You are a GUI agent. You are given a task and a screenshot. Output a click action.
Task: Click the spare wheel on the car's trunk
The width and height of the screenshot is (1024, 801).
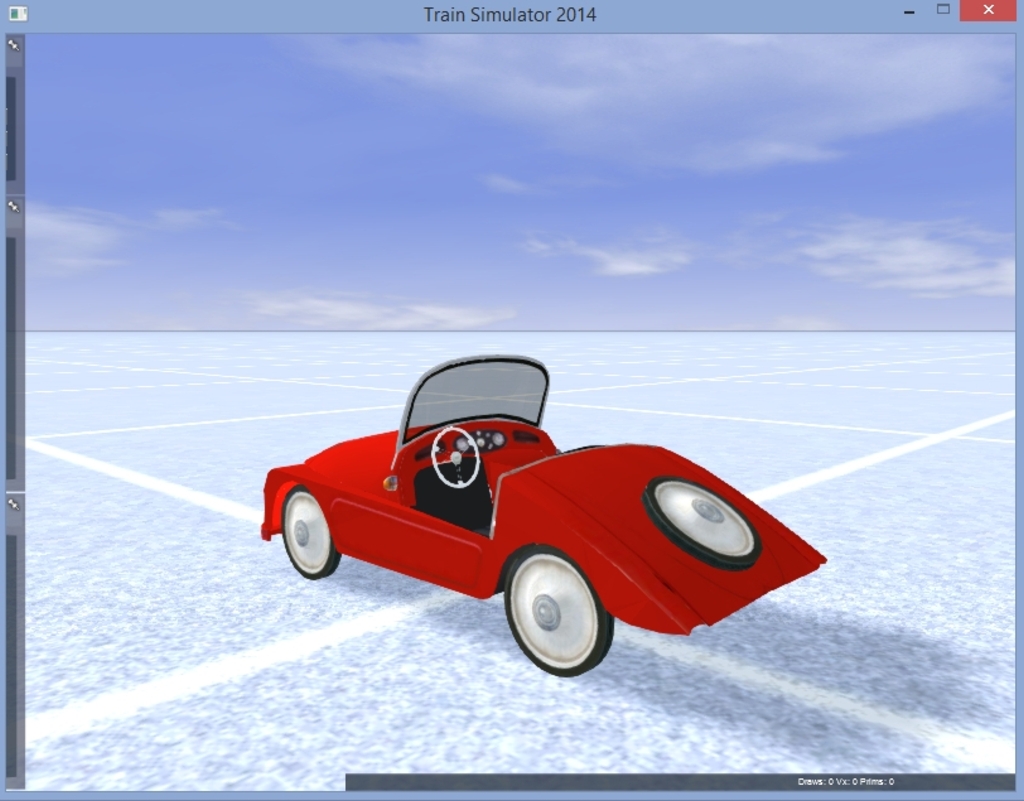703,523
